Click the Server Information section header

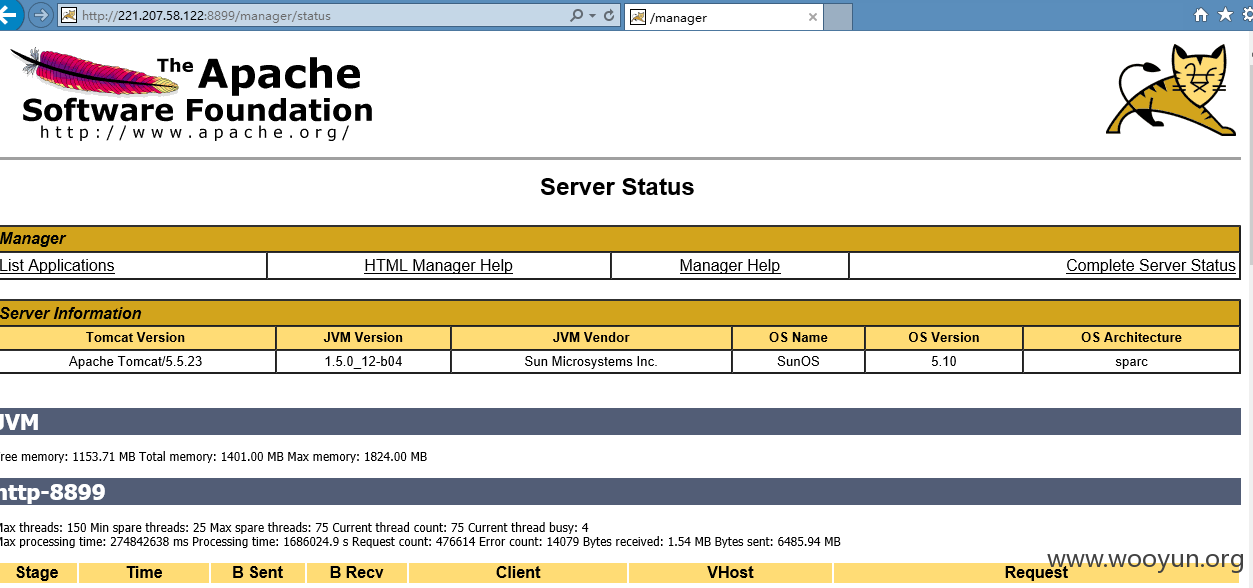620,313
